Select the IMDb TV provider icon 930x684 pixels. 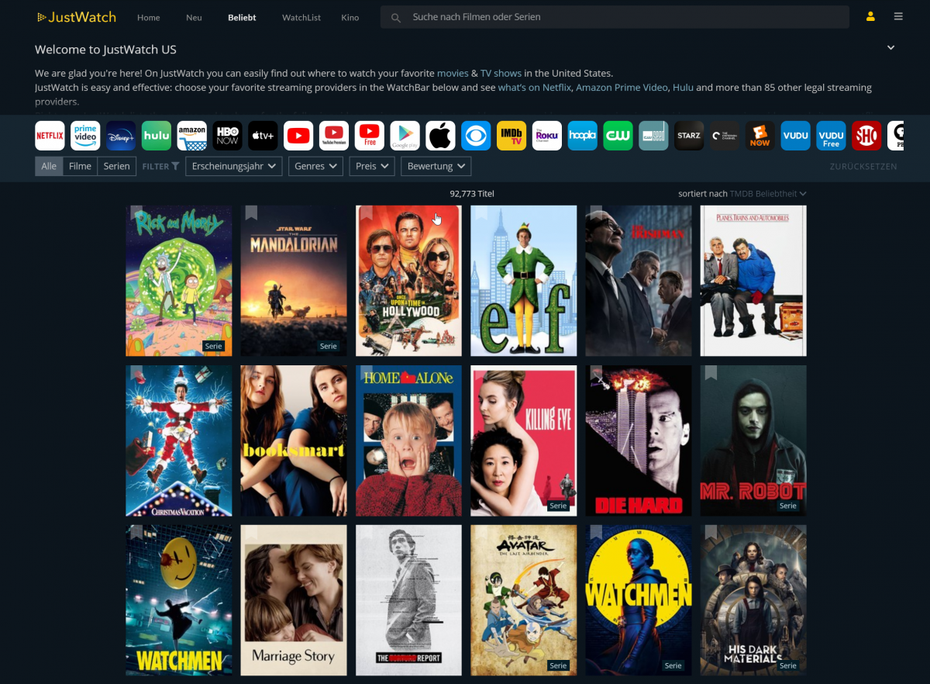click(511, 136)
